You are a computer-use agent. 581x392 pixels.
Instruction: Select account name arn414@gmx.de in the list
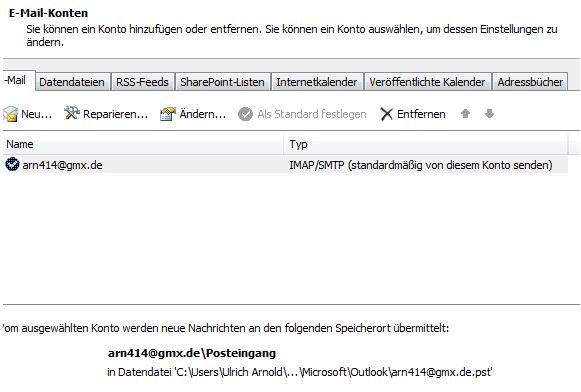click(62, 165)
